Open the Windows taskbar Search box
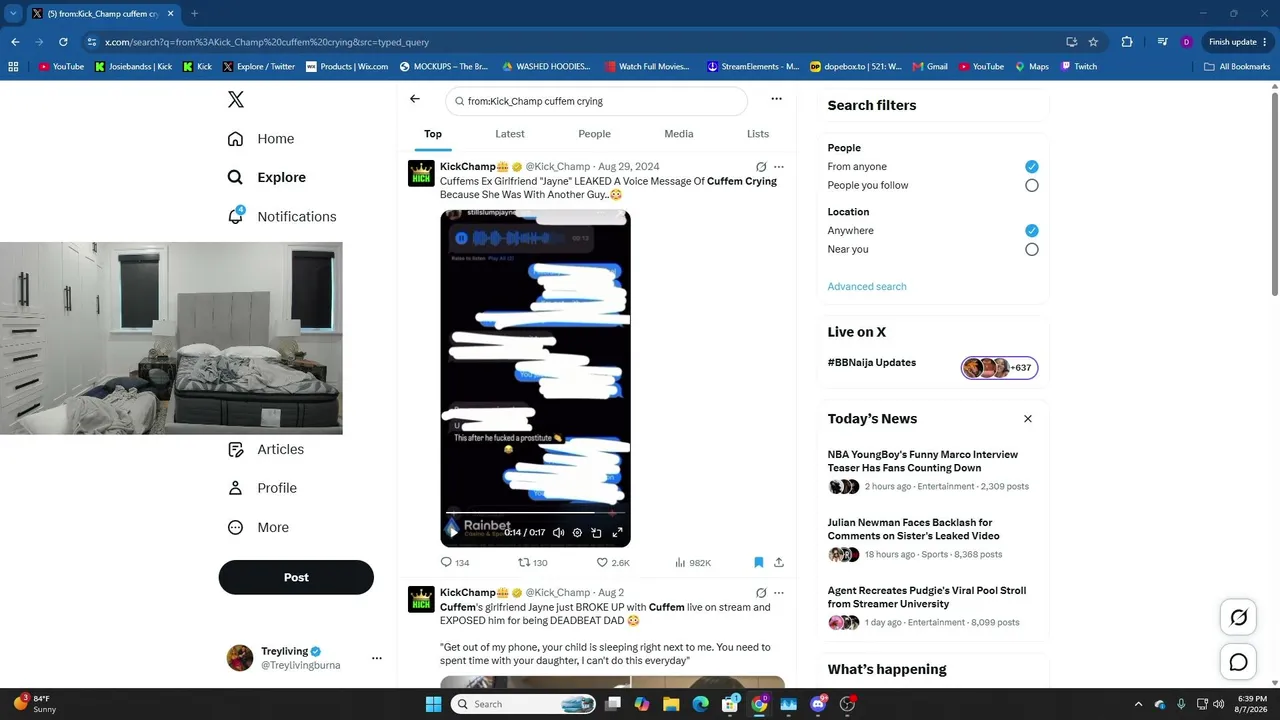The height and width of the screenshot is (720, 1280). point(524,704)
